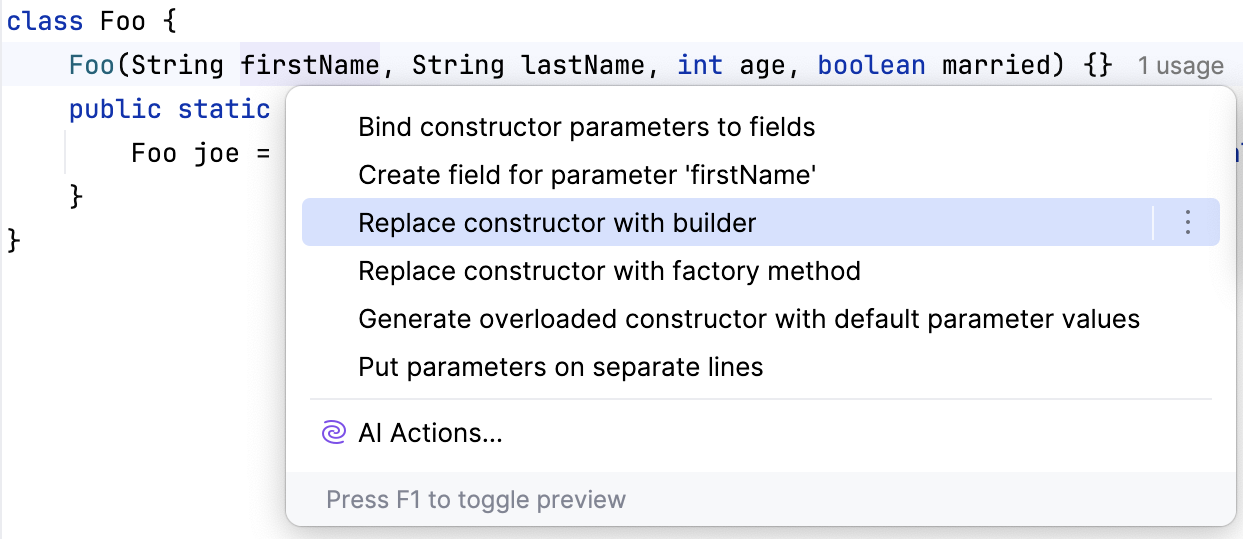Click the "Press F1 to toggle preview" hint
This screenshot has height=539, width=1243.
476,499
